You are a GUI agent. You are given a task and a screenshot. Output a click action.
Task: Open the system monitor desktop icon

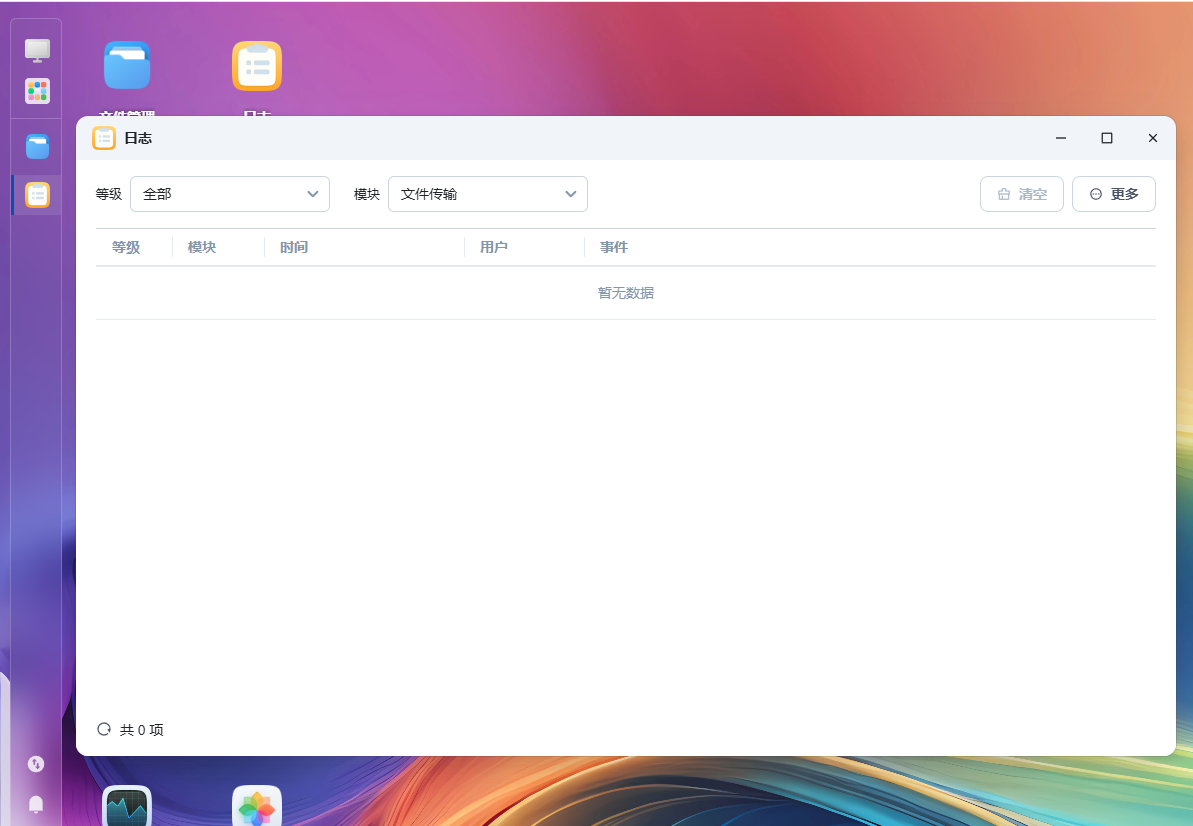[127, 806]
